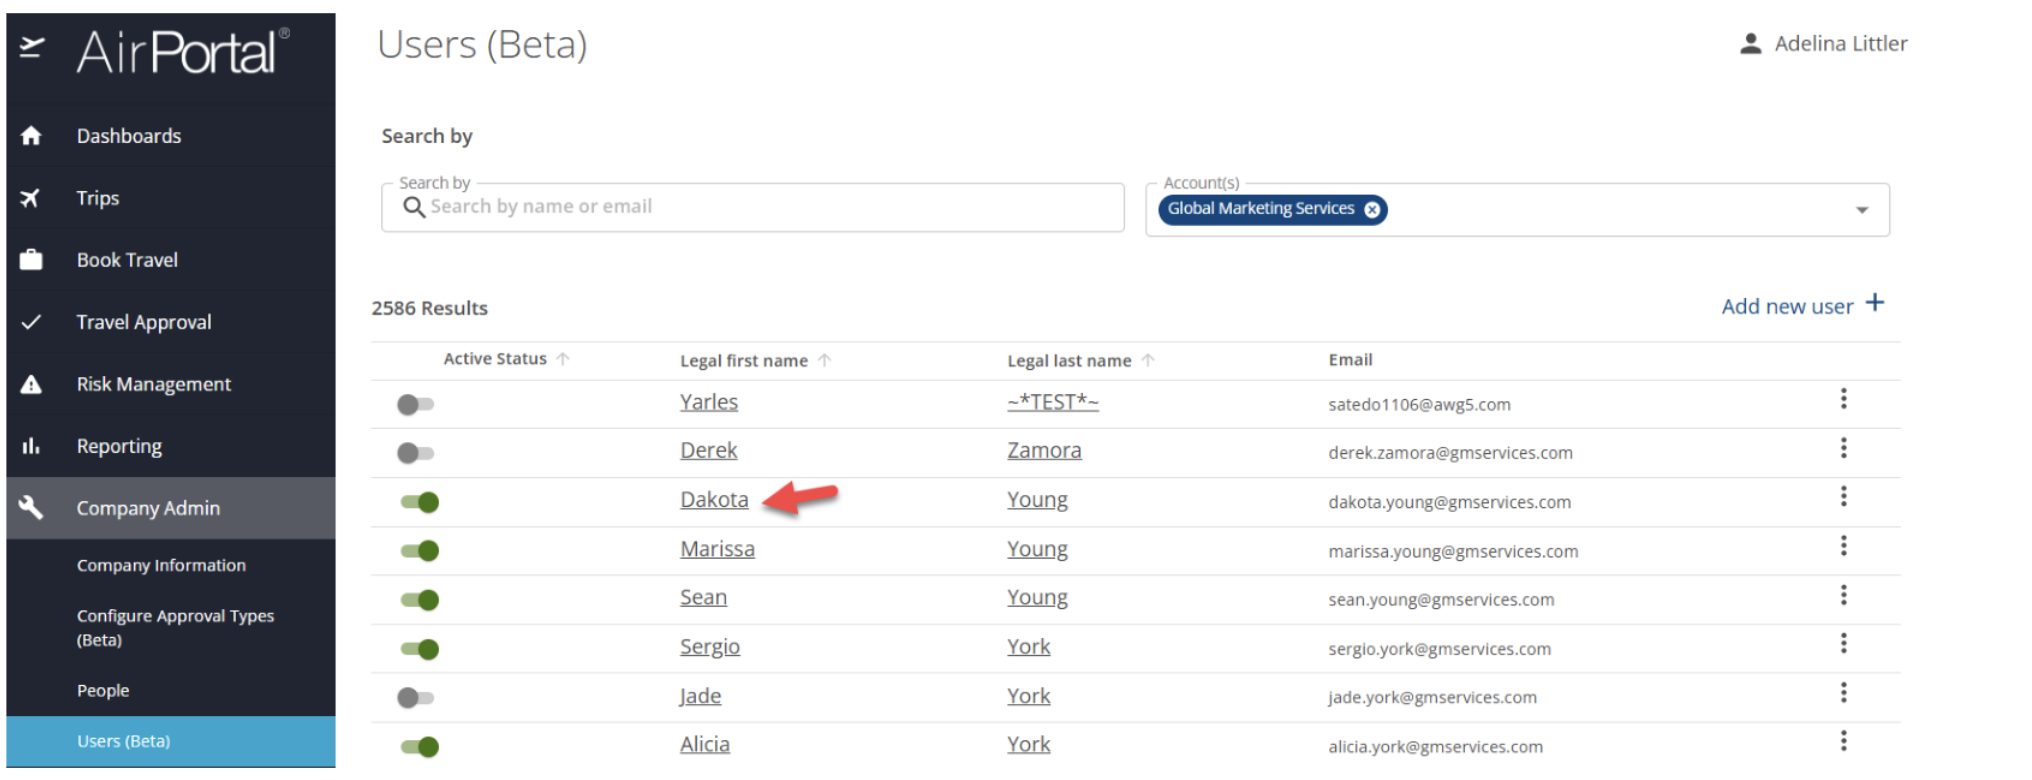Click the magnifier icon in search box
Viewport: 2032px width, 780px height.
click(414, 207)
